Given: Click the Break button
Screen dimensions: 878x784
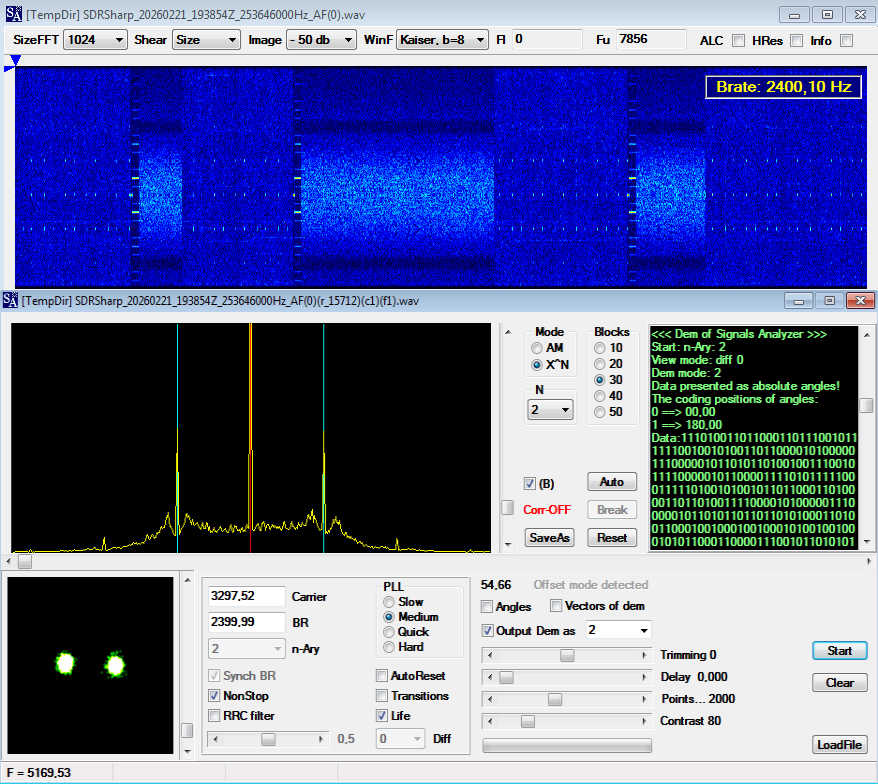Looking at the screenshot, I should (x=611, y=510).
